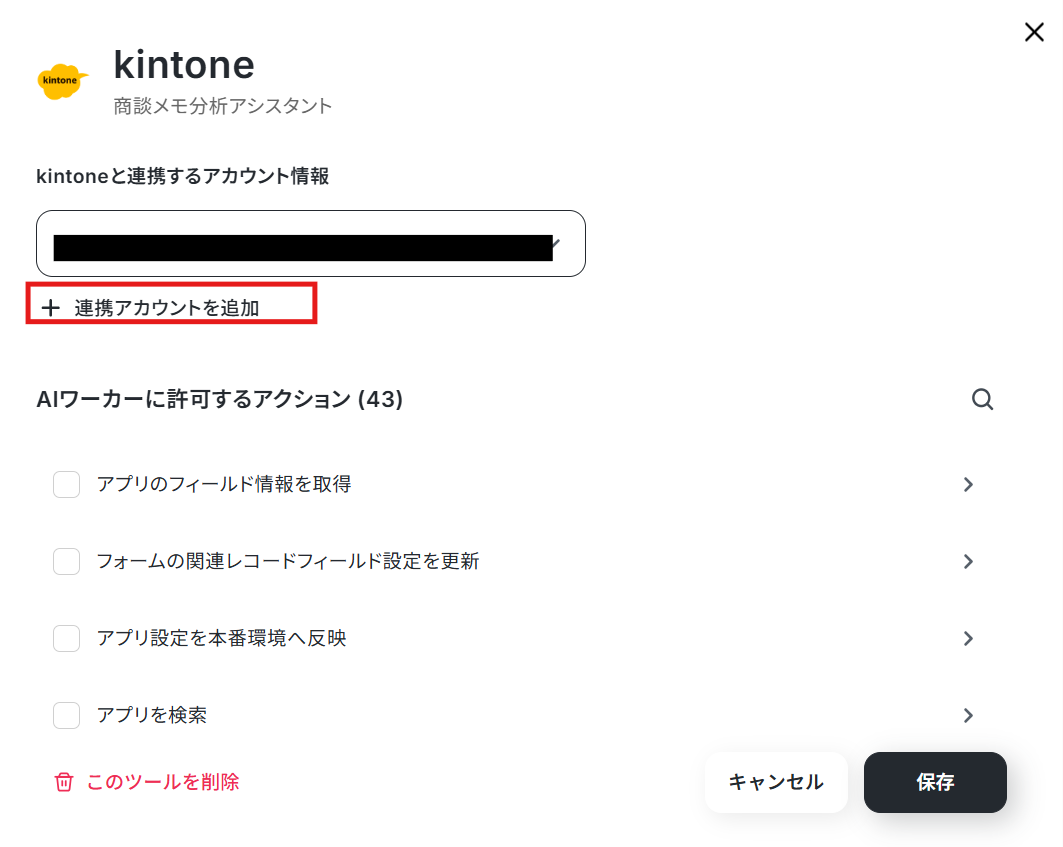1063x847 pixels.
Task: Enable フォームの関連レコードフィールド設定を更新 checkbox
Action: 66,562
